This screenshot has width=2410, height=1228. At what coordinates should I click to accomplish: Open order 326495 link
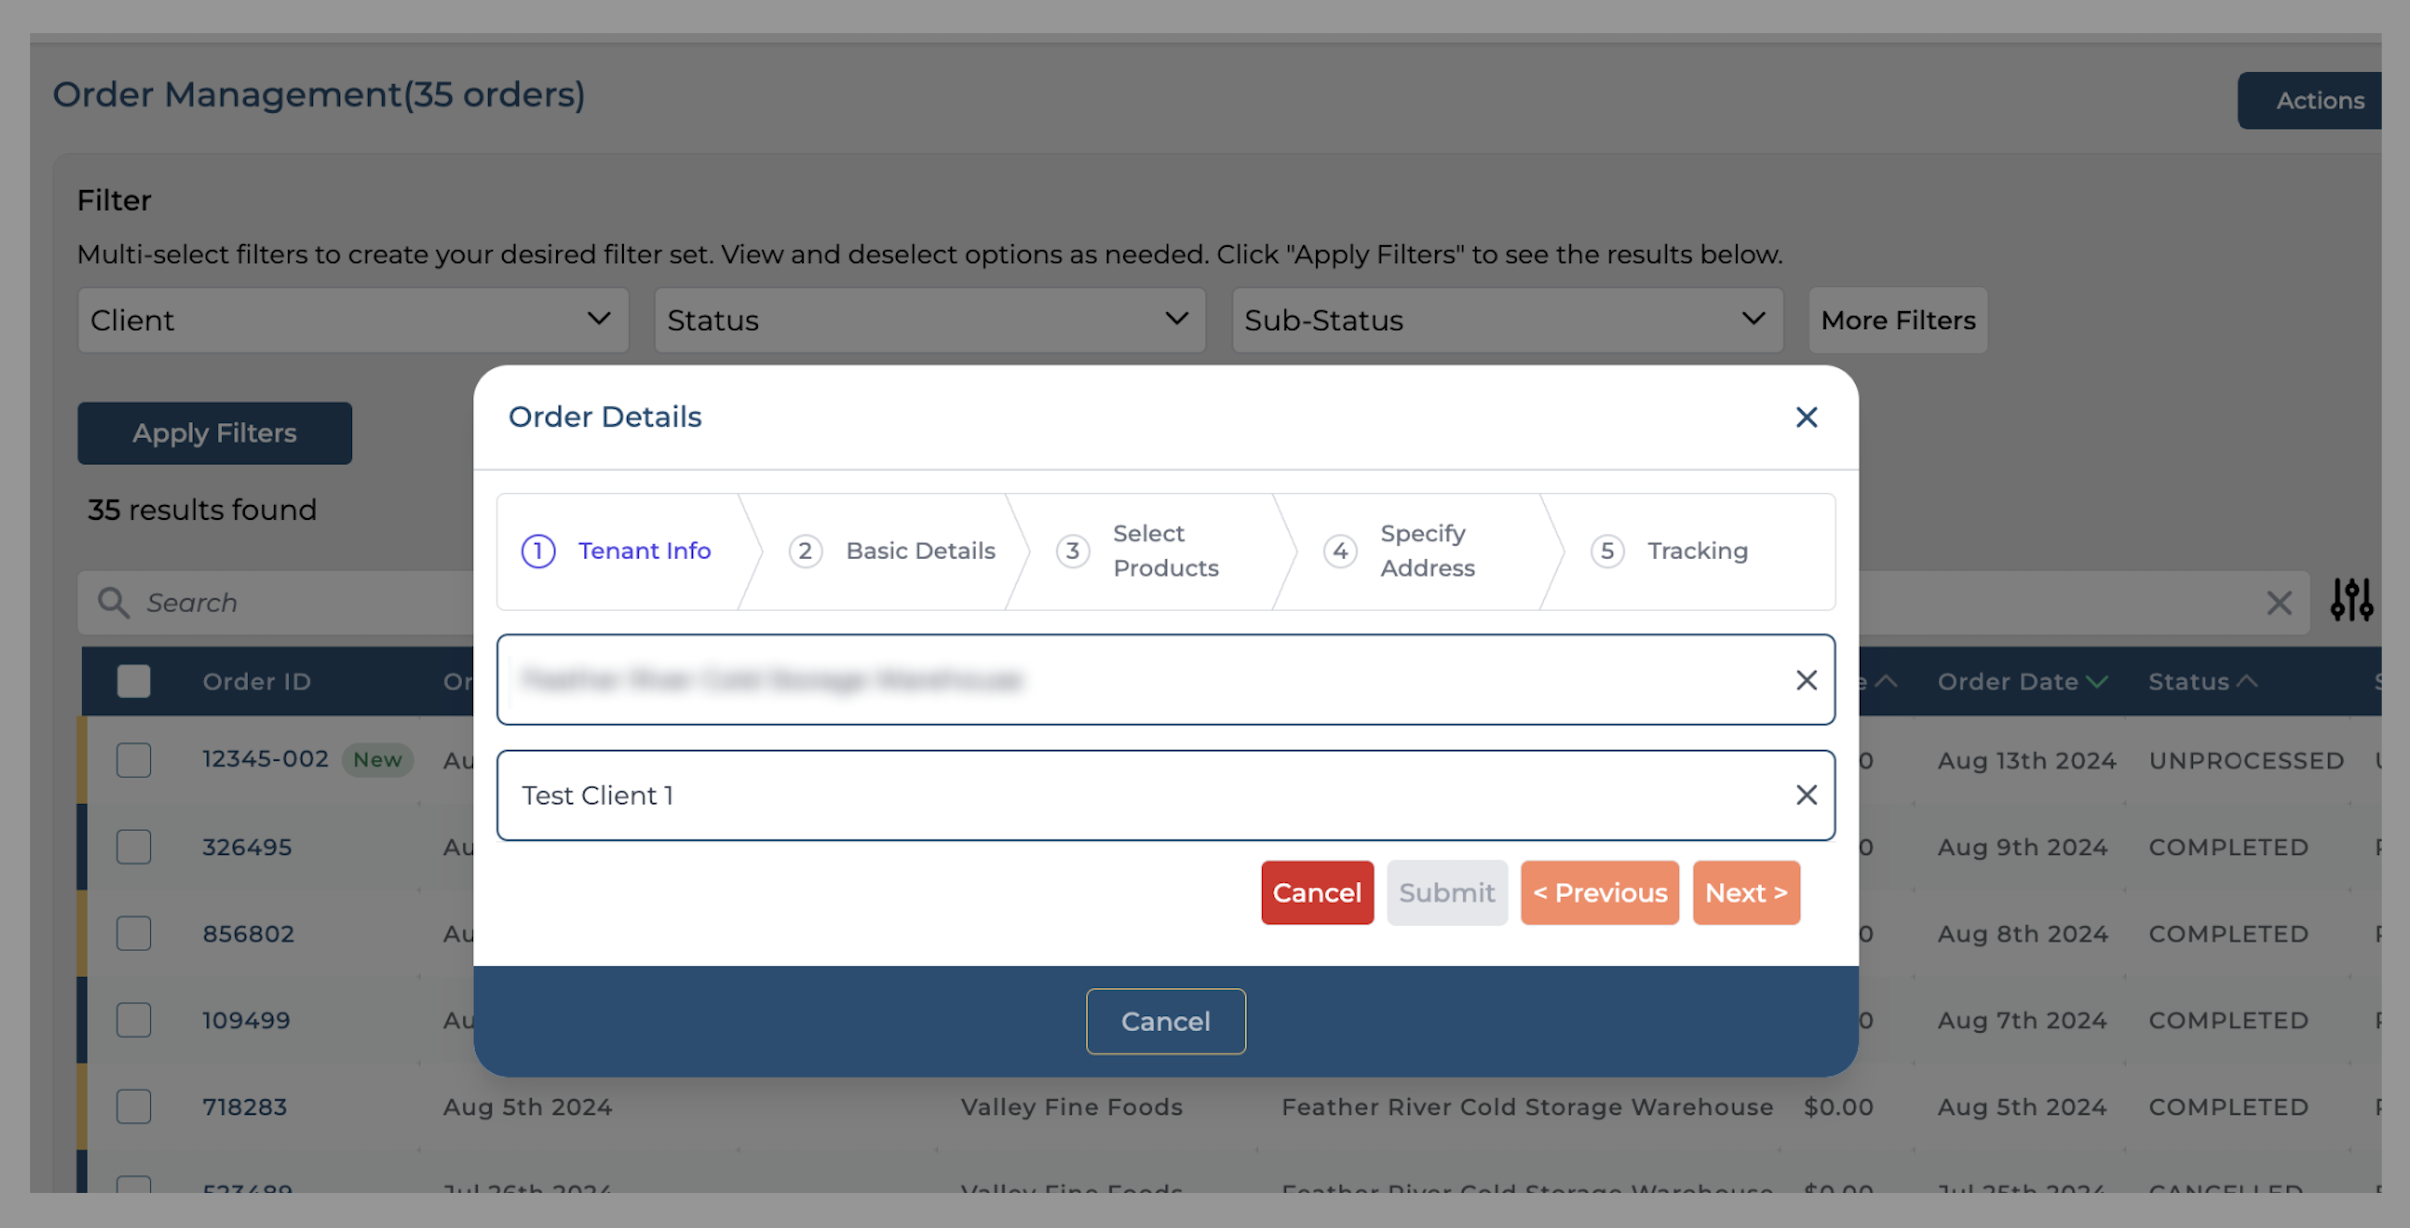[247, 847]
